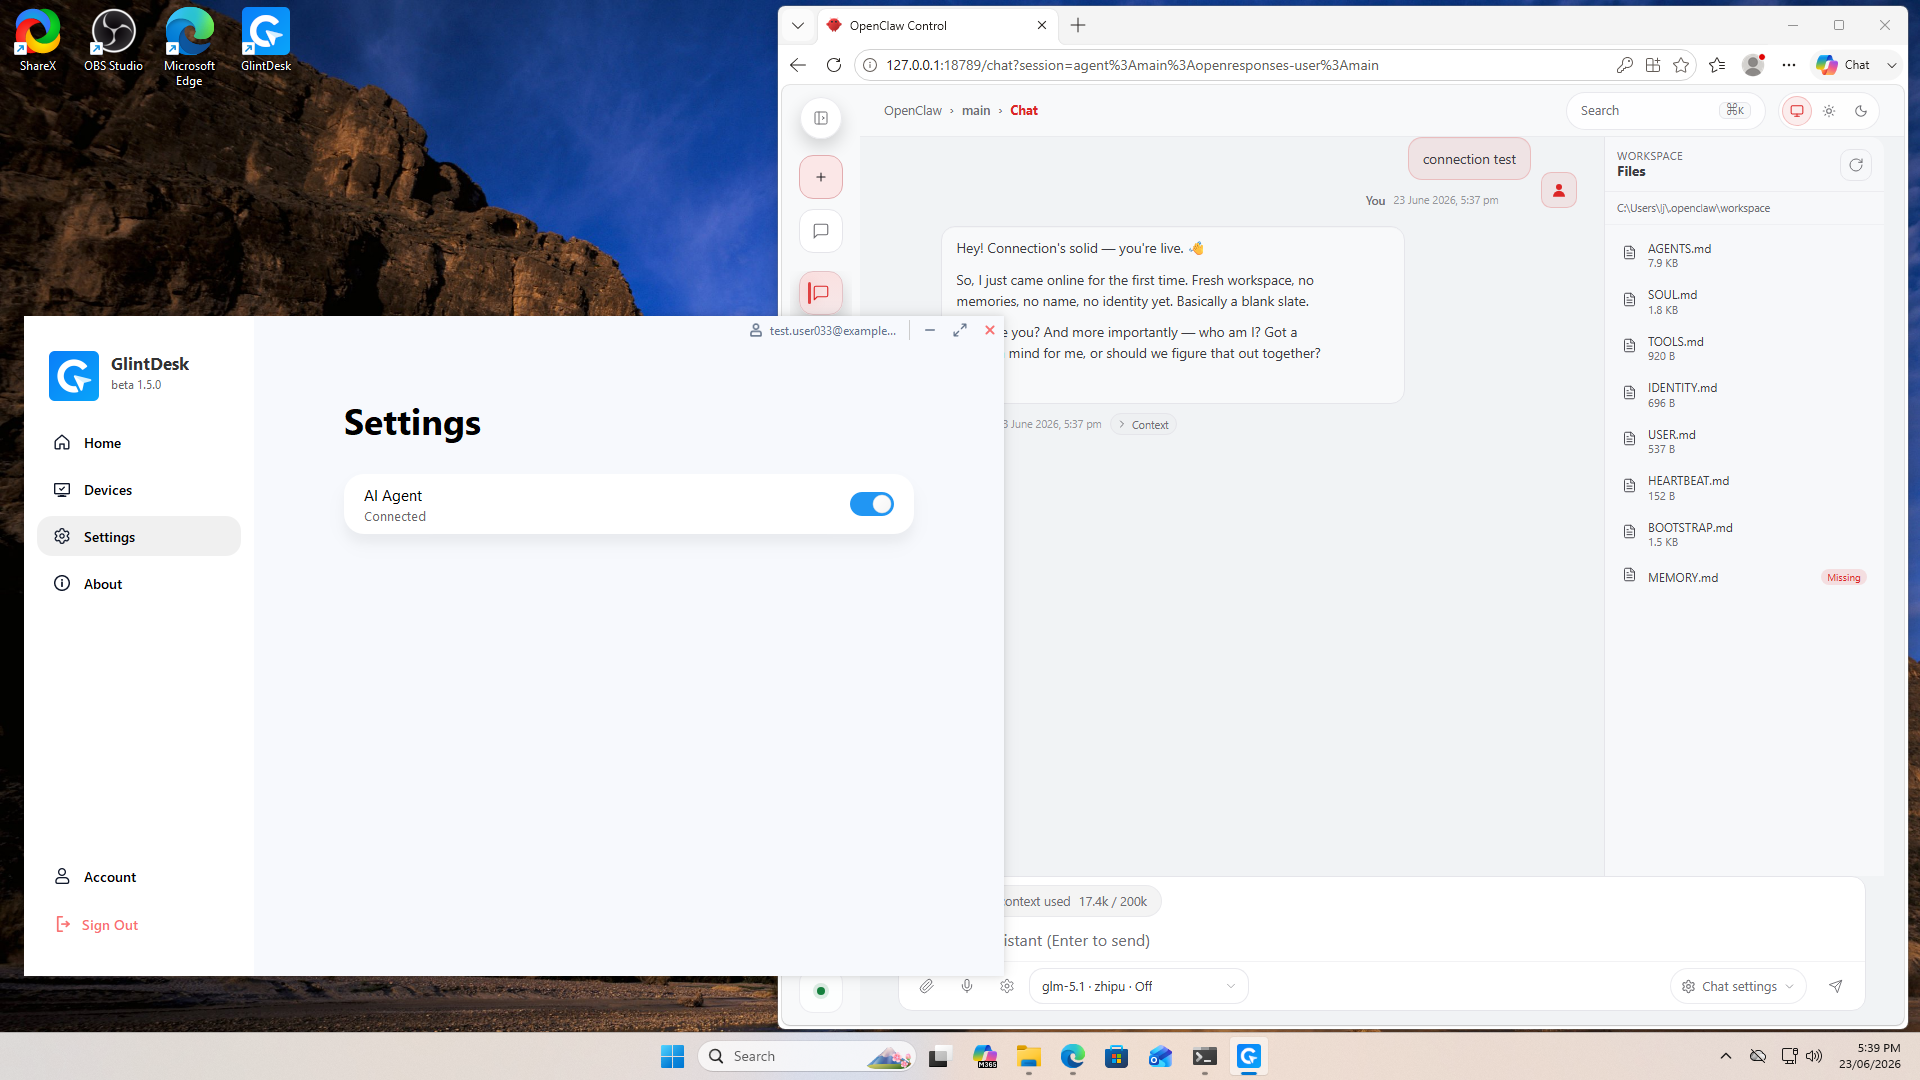The height and width of the screenshot is (1080, 1920).
Task: Toggle the OpenClaw sidebar collapse icon
Action: 821,118
